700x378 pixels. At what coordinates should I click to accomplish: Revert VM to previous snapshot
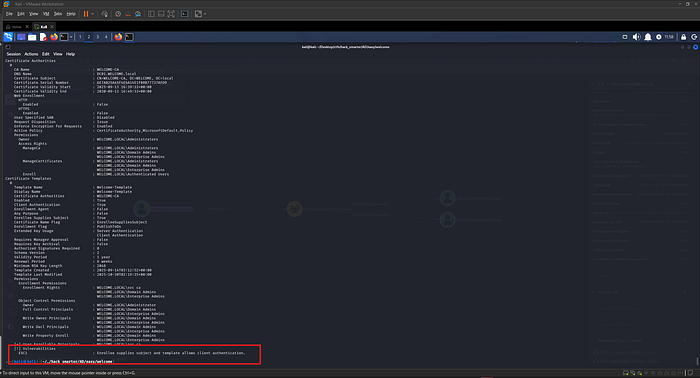click(x=128, y=14)
